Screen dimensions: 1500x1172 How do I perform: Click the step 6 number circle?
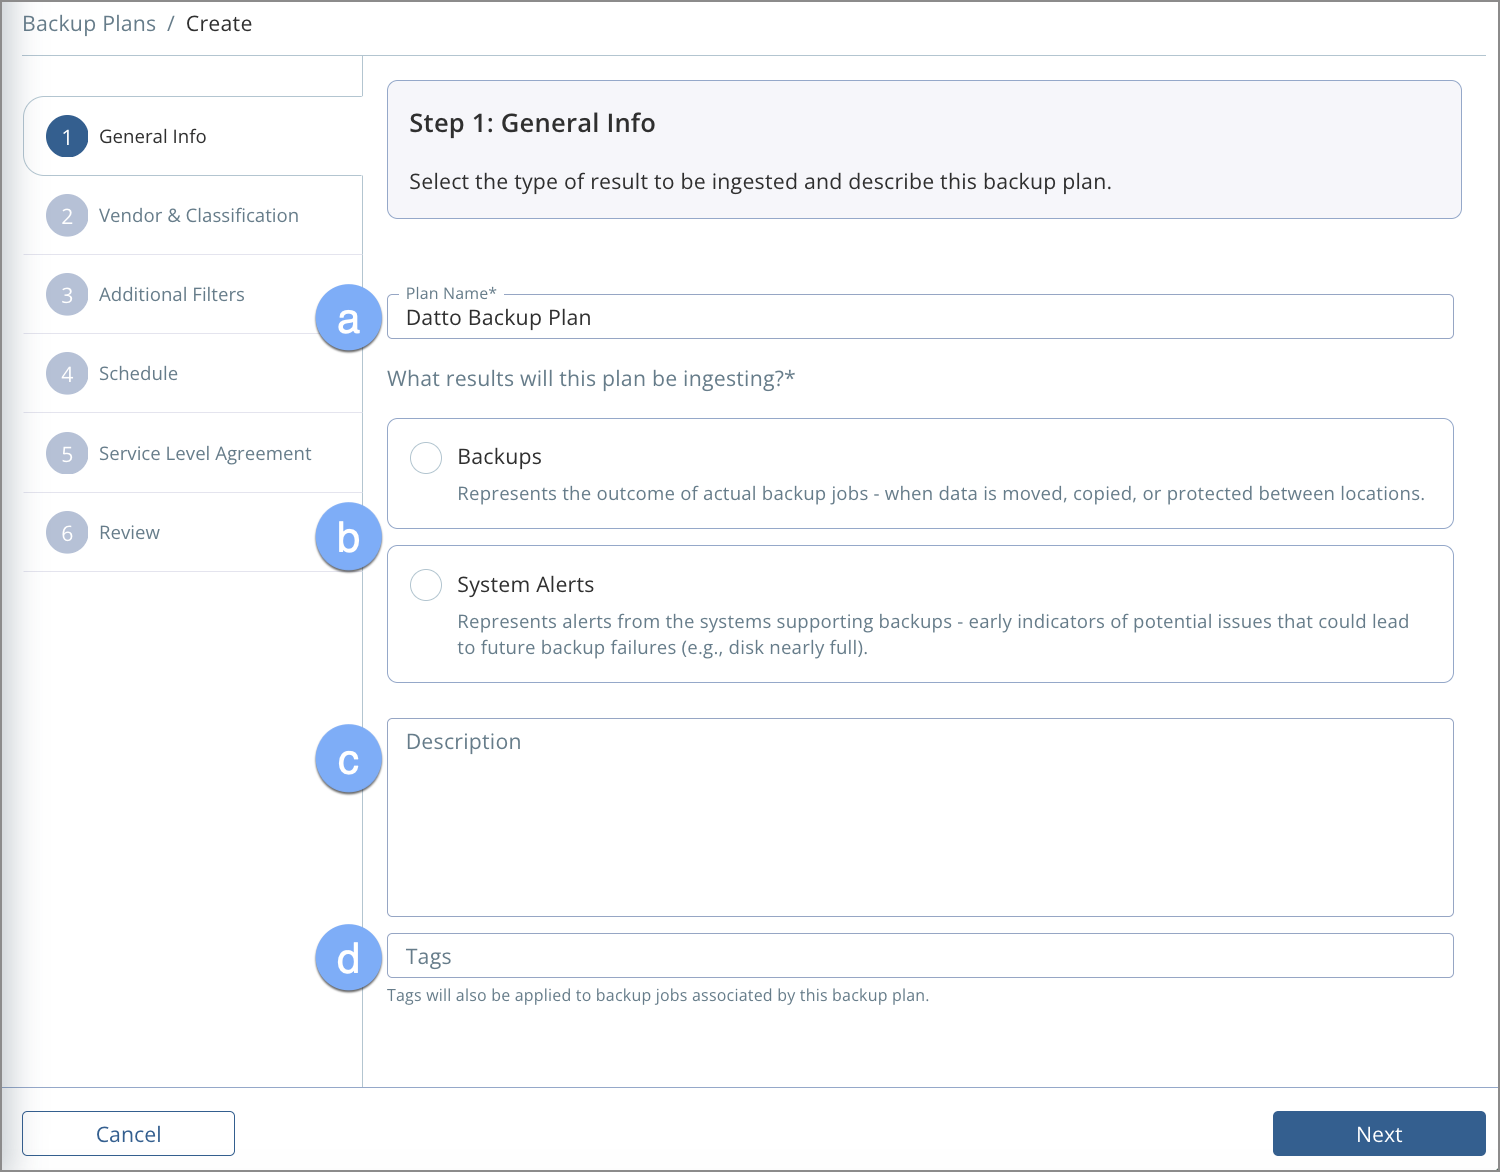click(x=67, y=533)
